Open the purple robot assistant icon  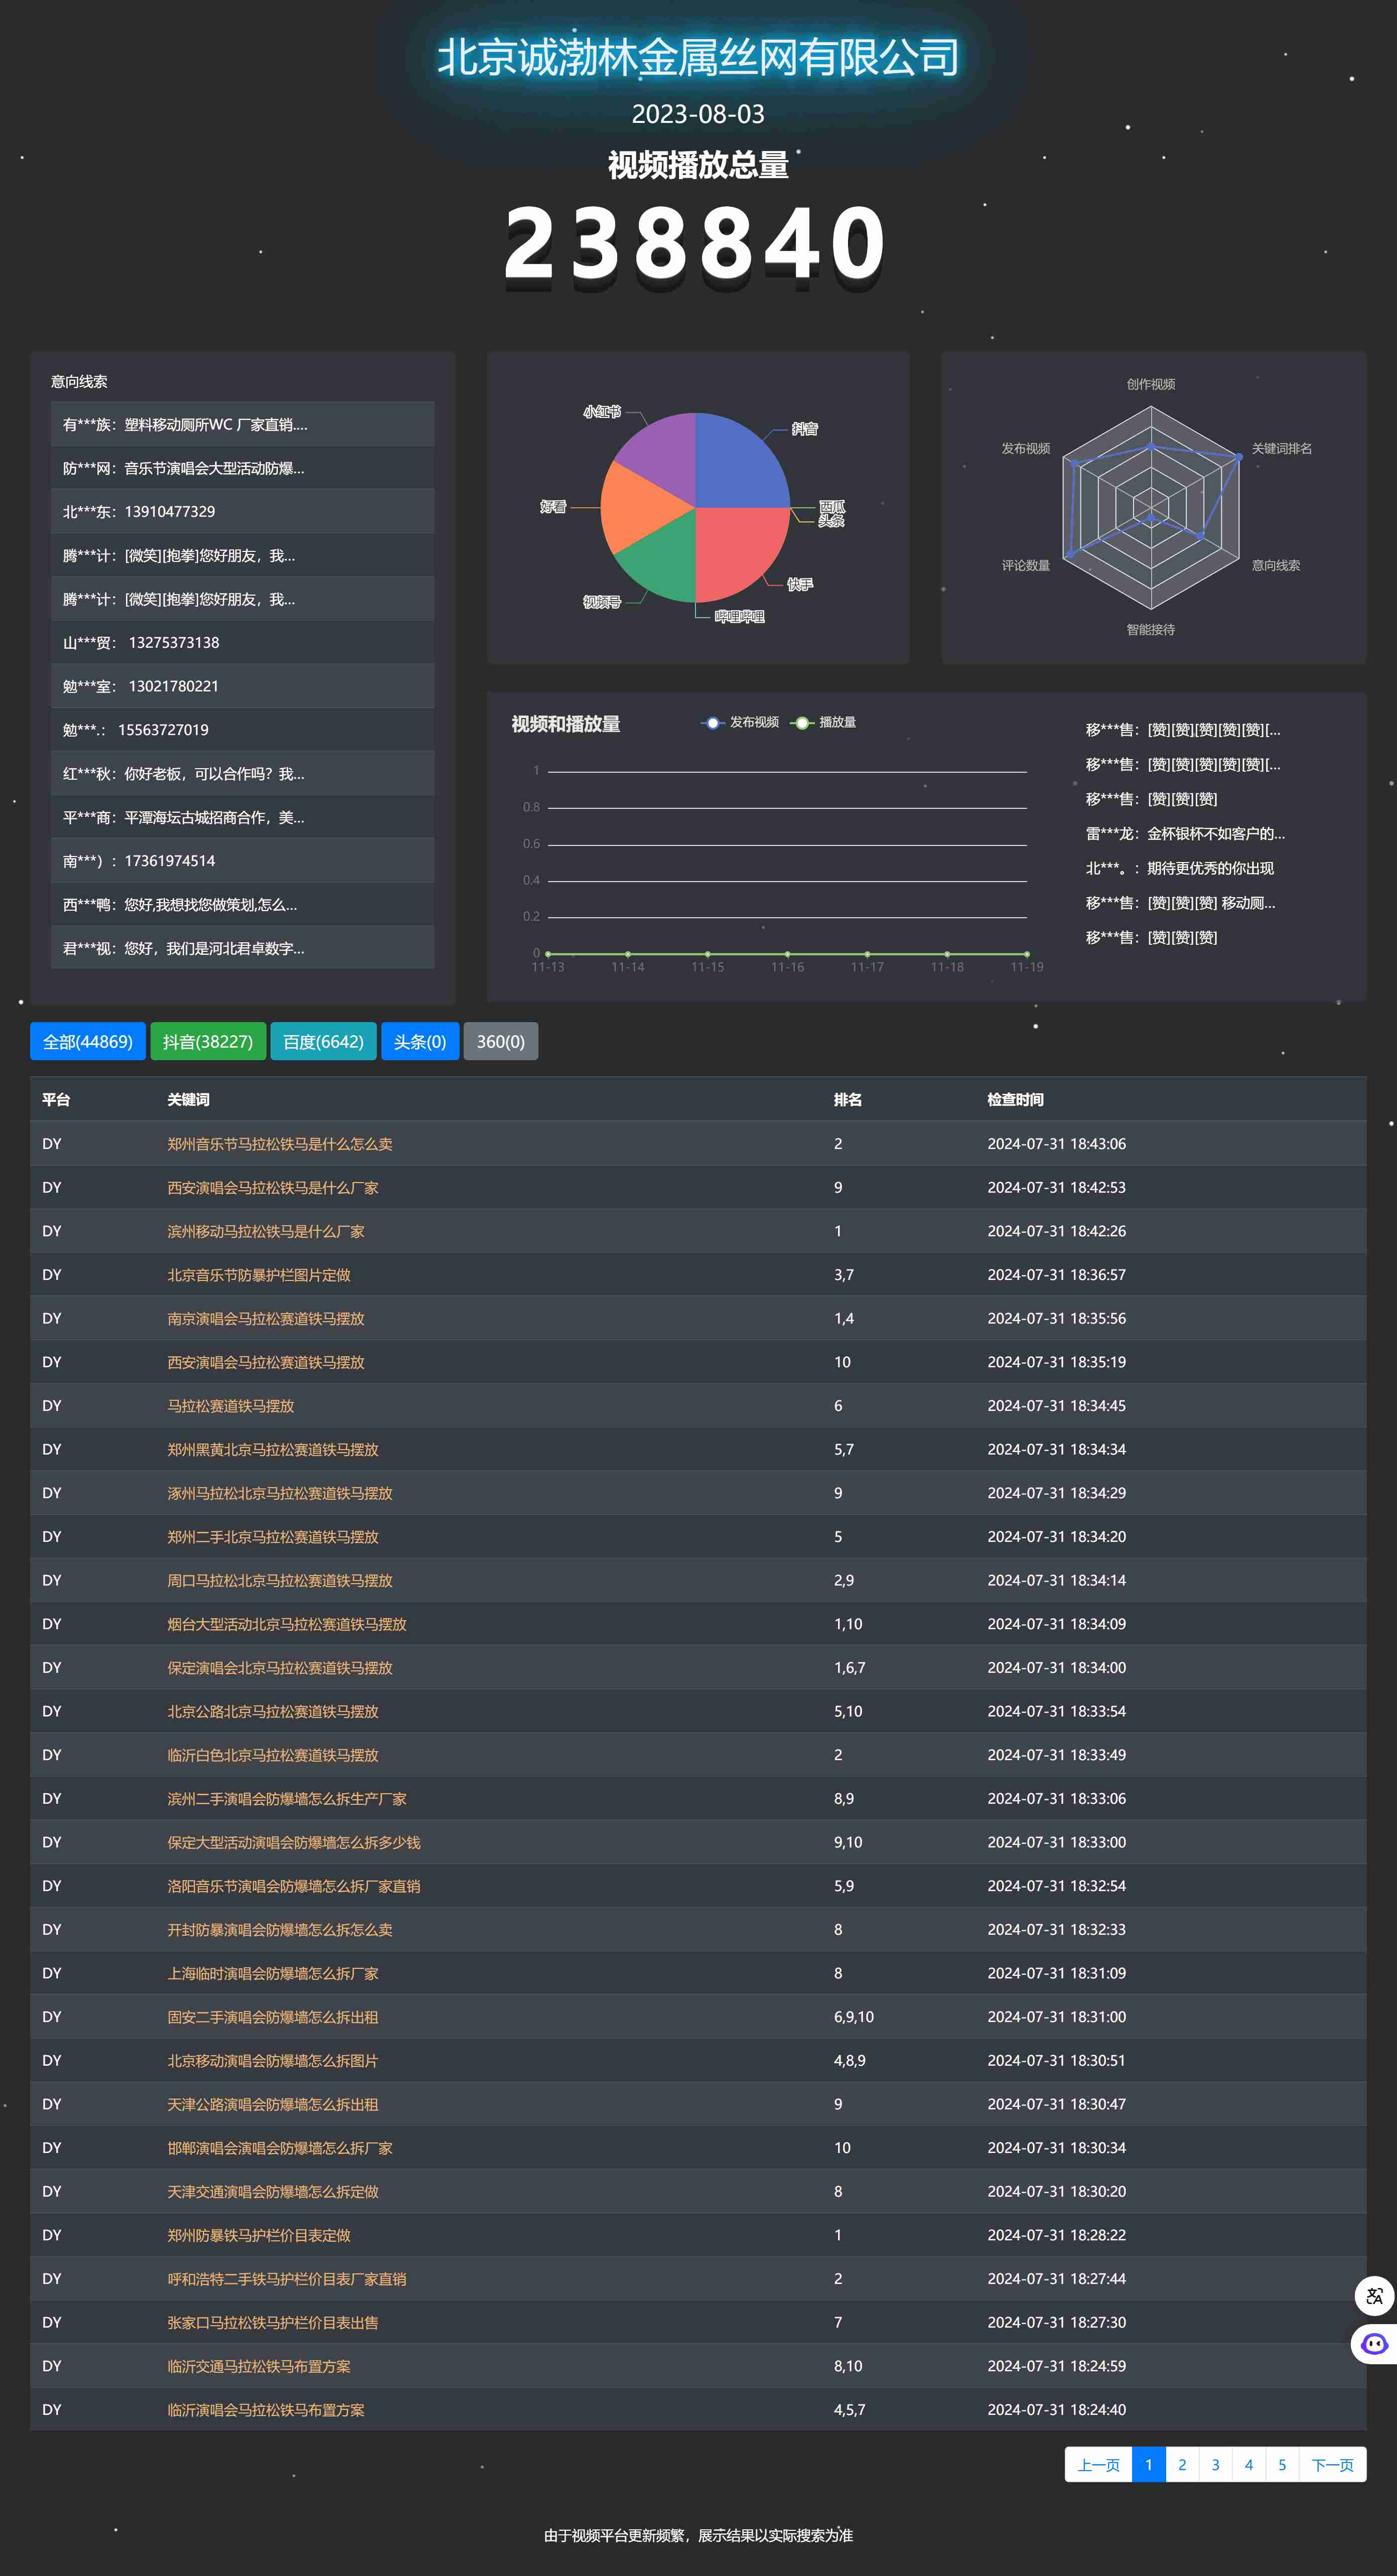(1374, 2343)
